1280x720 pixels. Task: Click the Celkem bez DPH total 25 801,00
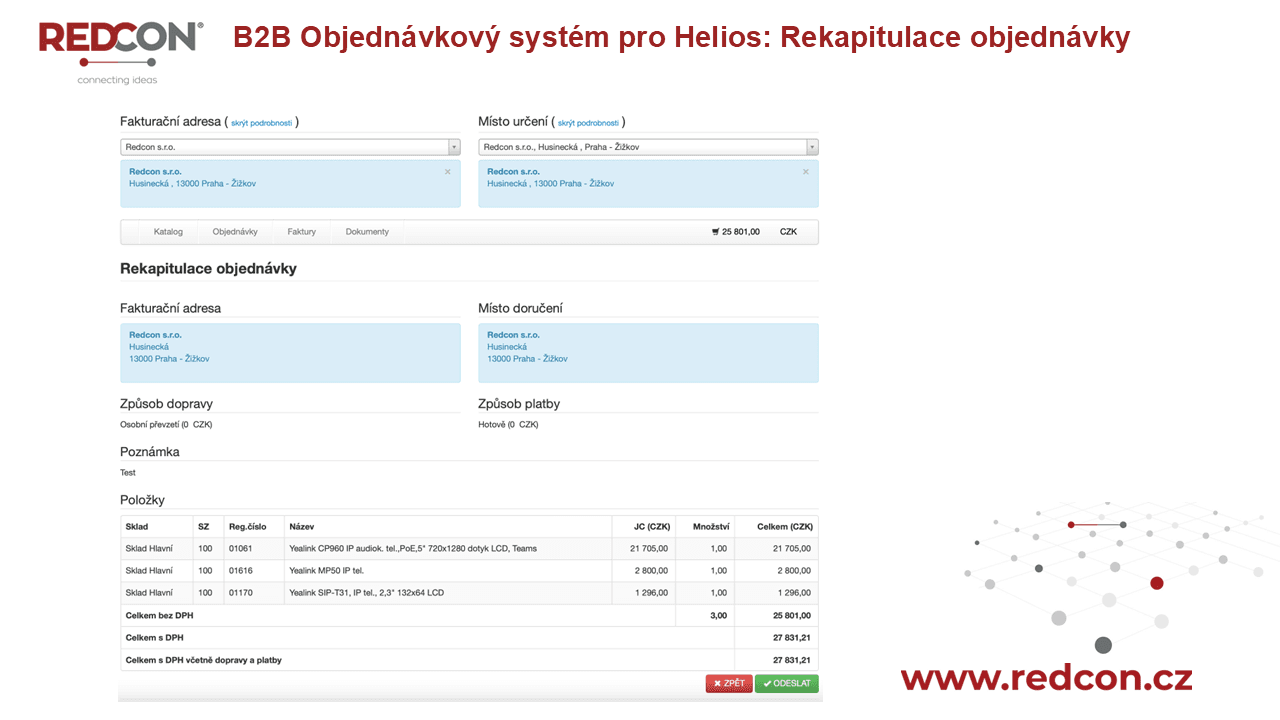(792, 616)
